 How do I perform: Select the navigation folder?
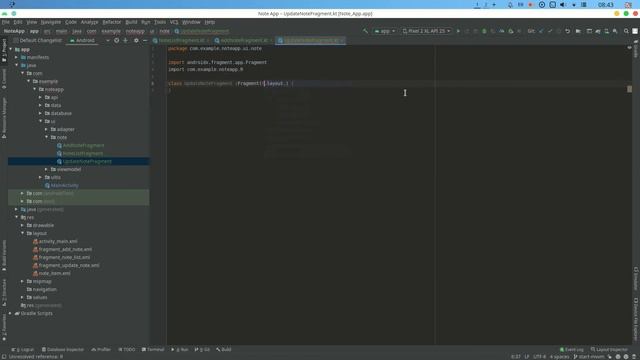click(44, 289)
